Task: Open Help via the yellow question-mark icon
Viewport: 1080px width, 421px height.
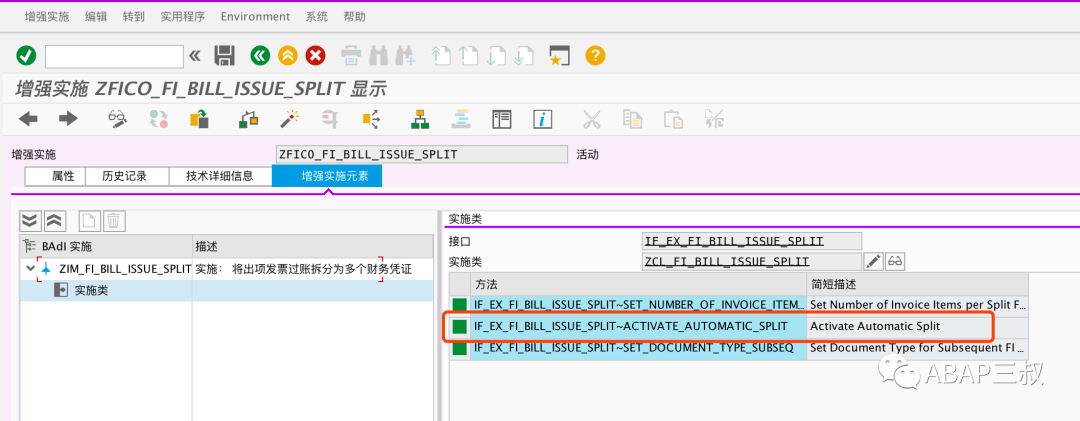Action: click(x=595, y=56)
